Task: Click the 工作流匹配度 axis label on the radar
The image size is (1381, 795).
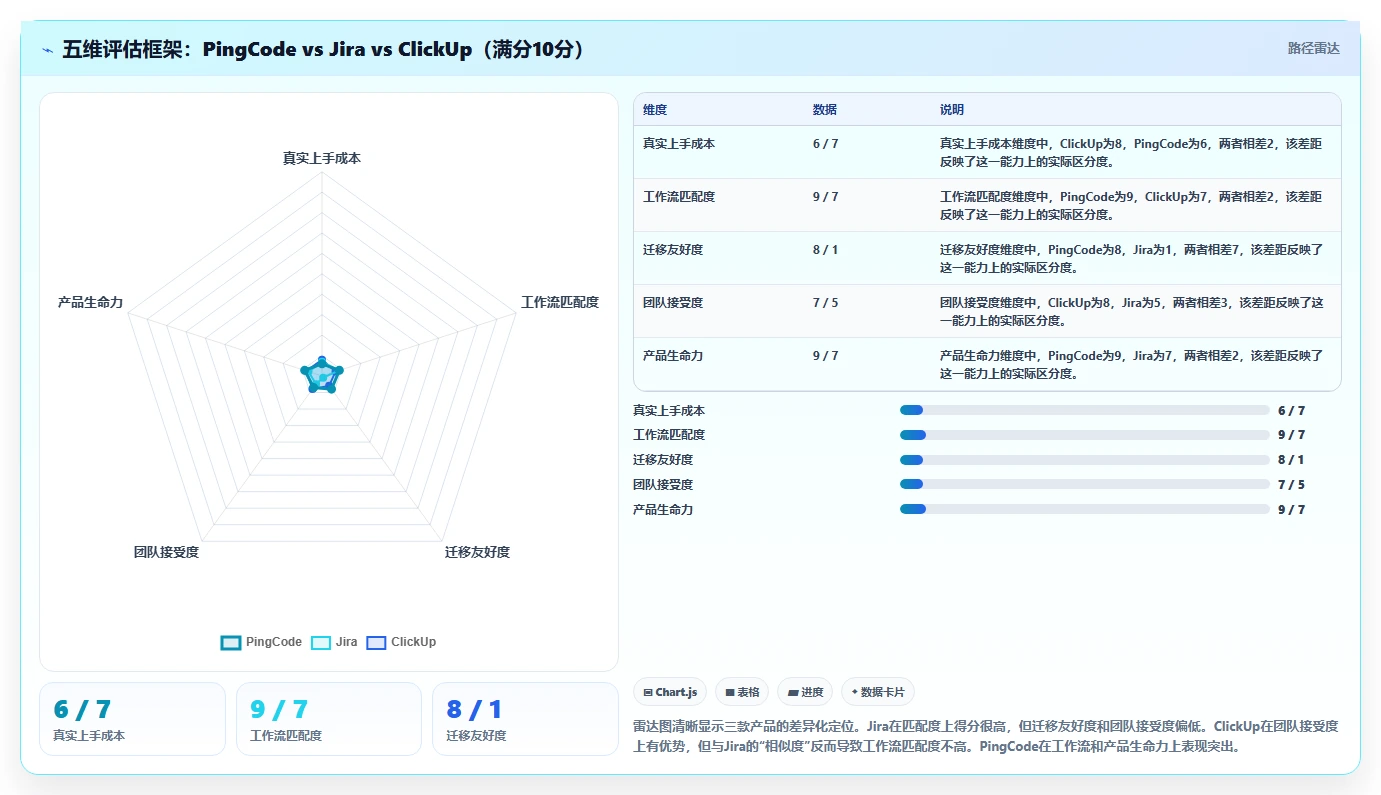Action: point(560,302)
